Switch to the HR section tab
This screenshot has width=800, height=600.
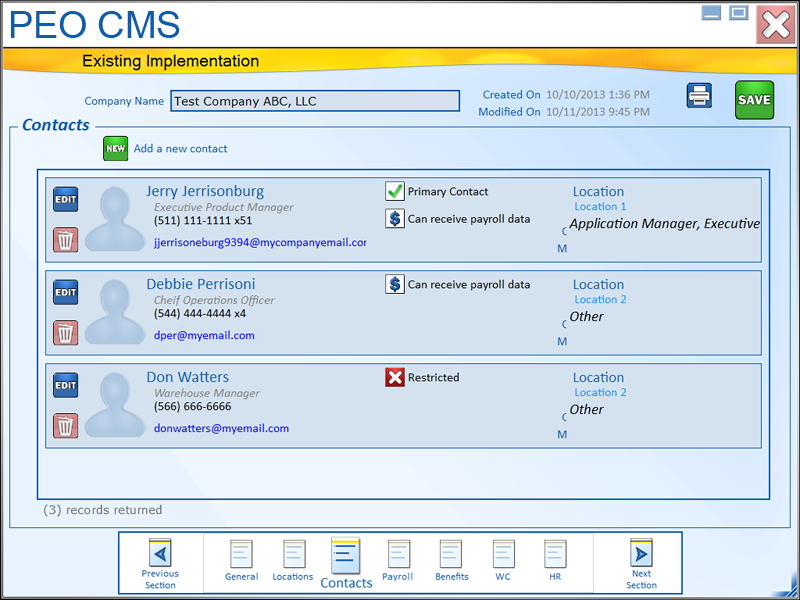click(x=555, y=561)
